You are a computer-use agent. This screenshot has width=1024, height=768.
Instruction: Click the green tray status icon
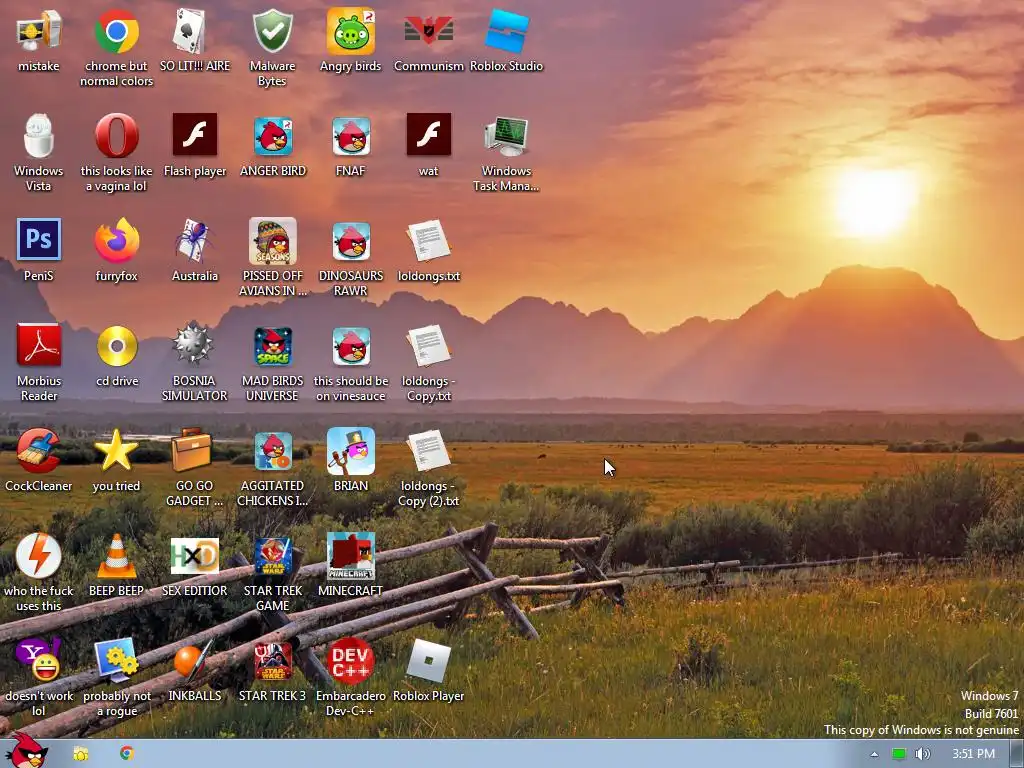click(x=899, y=754)
